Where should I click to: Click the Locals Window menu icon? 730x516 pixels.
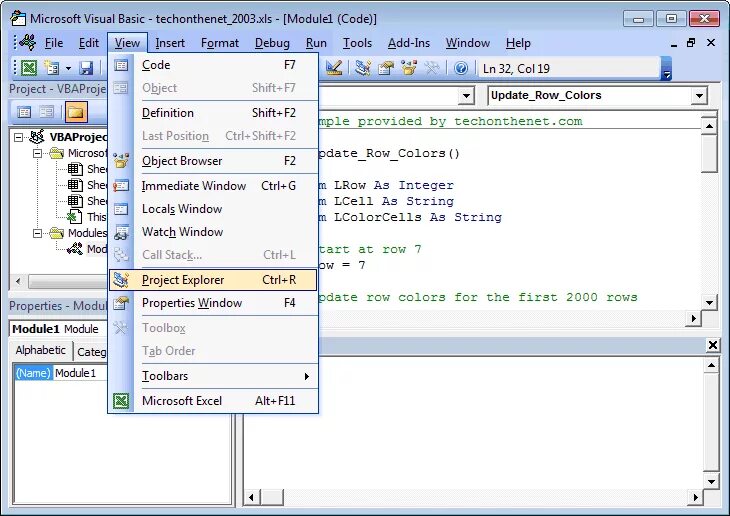[121, 209]
